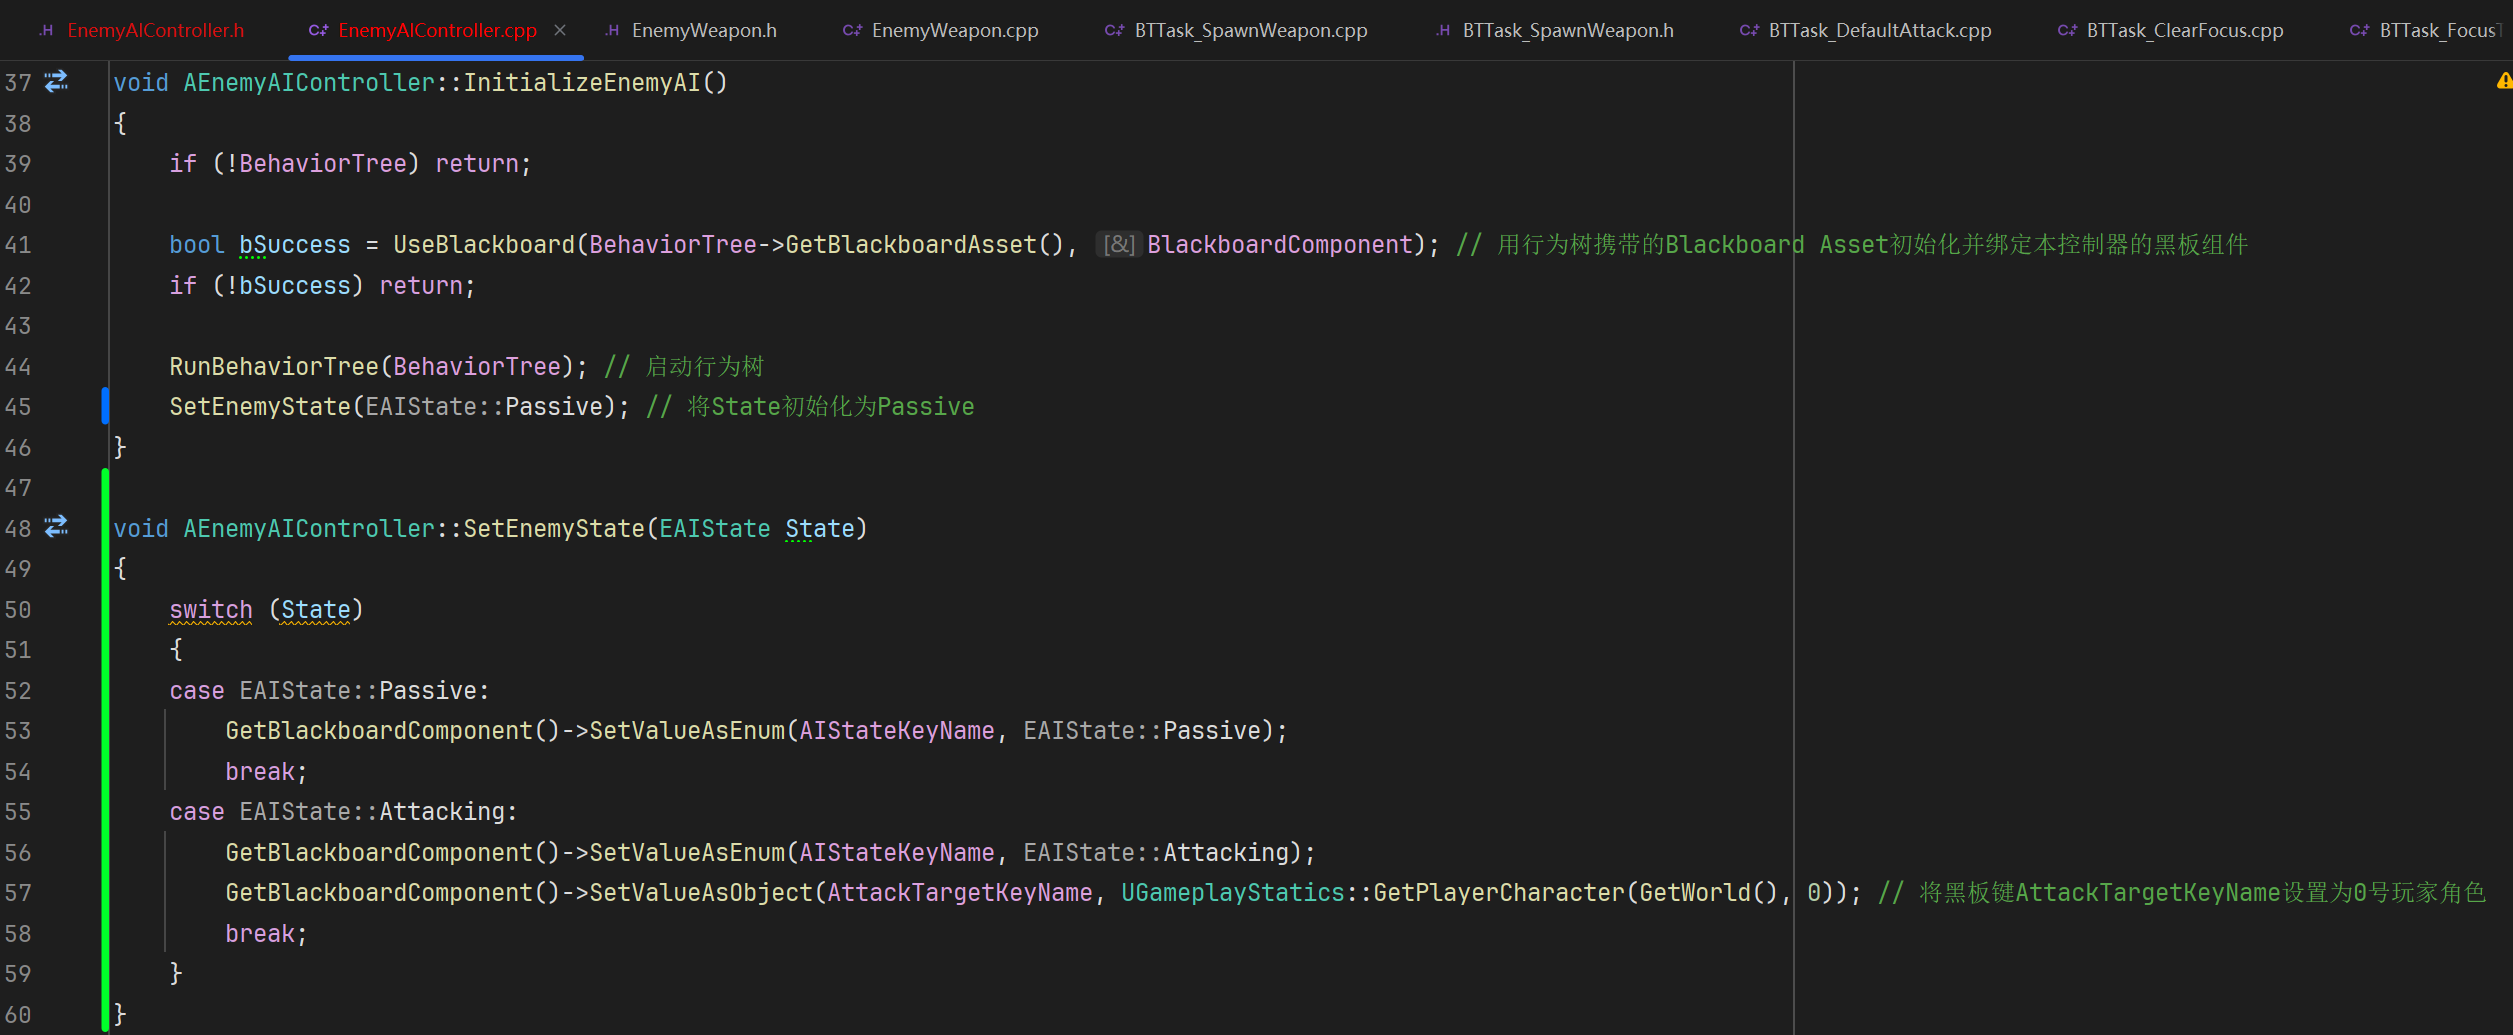2513x1035 pixels.
Task: Open the partially visible BTTask_Focus tab
Action: [2430, 30]
